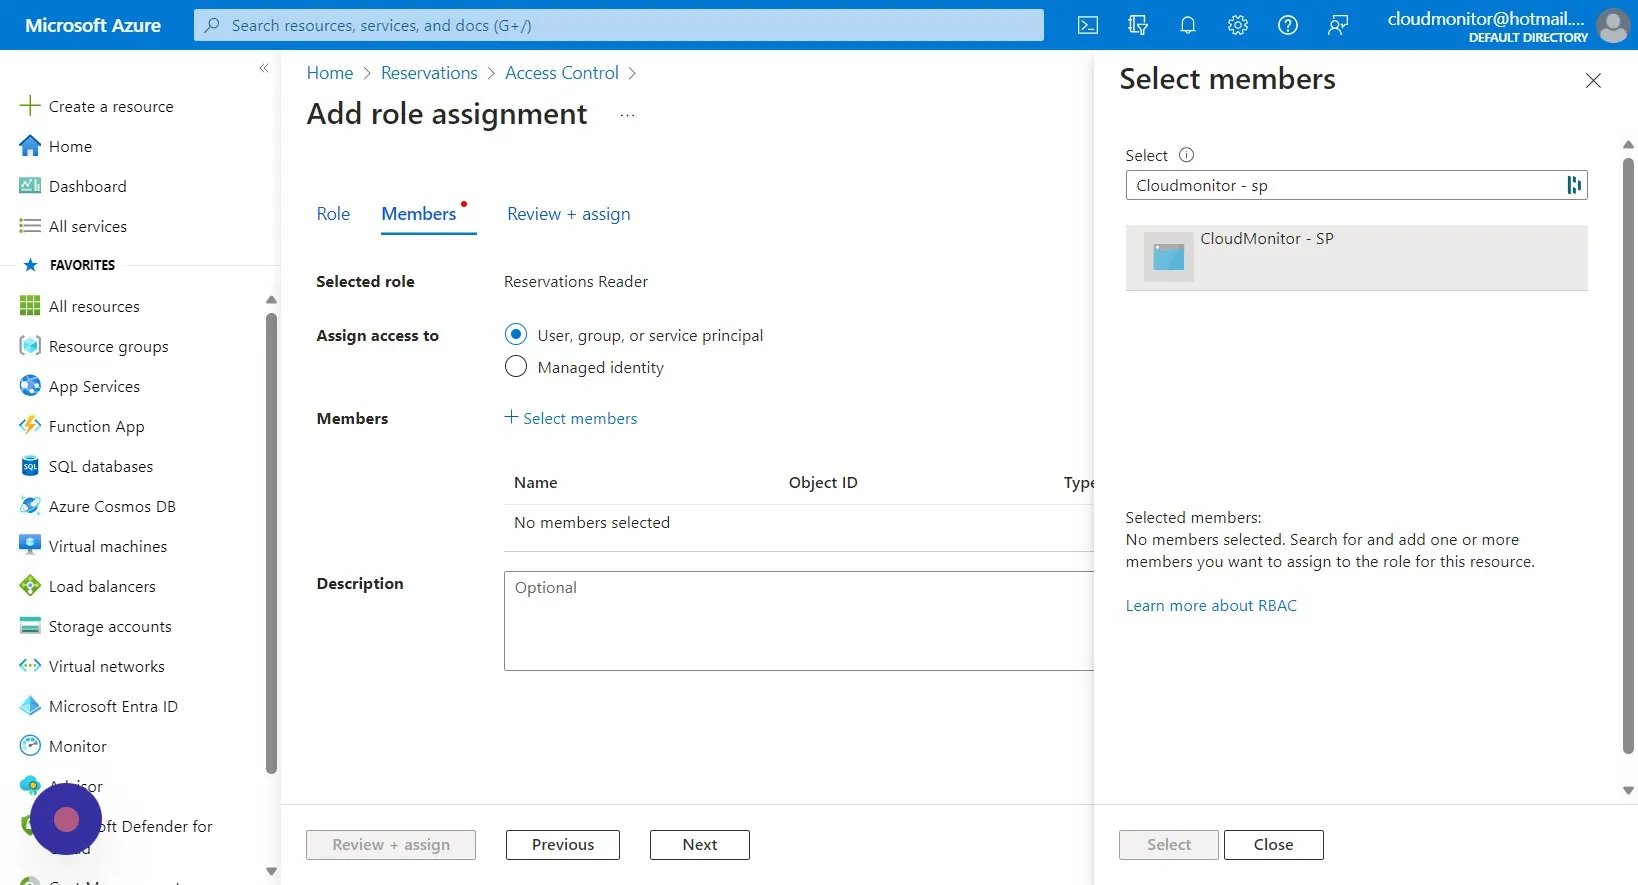Click the Monitor gauge icon
1638x885 pixels.
click(x=30, y=746)
